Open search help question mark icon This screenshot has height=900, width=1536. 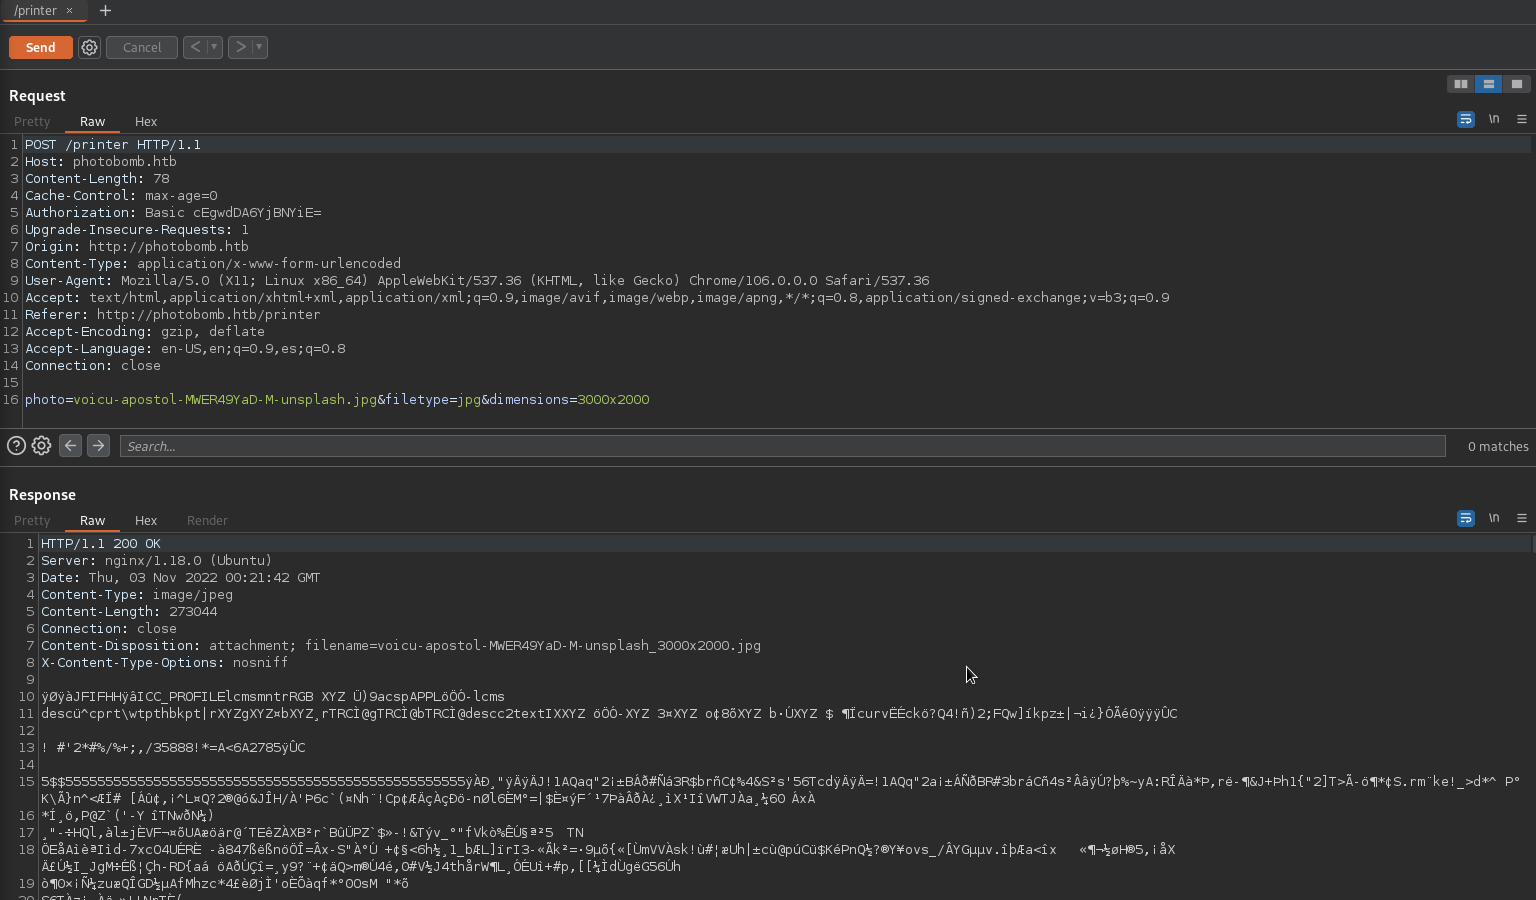pyautogui.click(x=16, y=446)
